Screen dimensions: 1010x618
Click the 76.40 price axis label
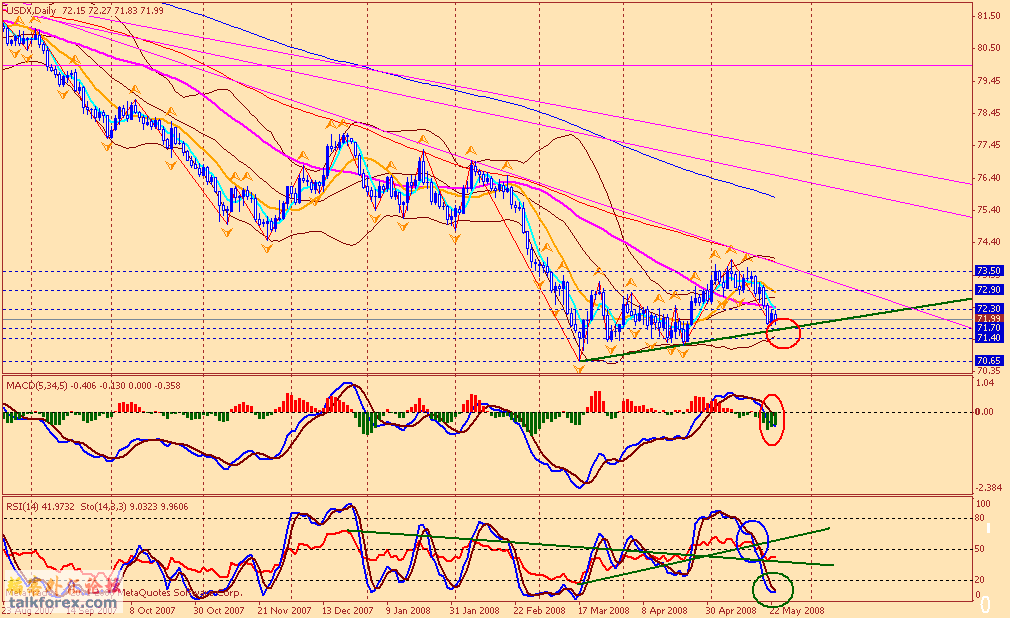989,178
